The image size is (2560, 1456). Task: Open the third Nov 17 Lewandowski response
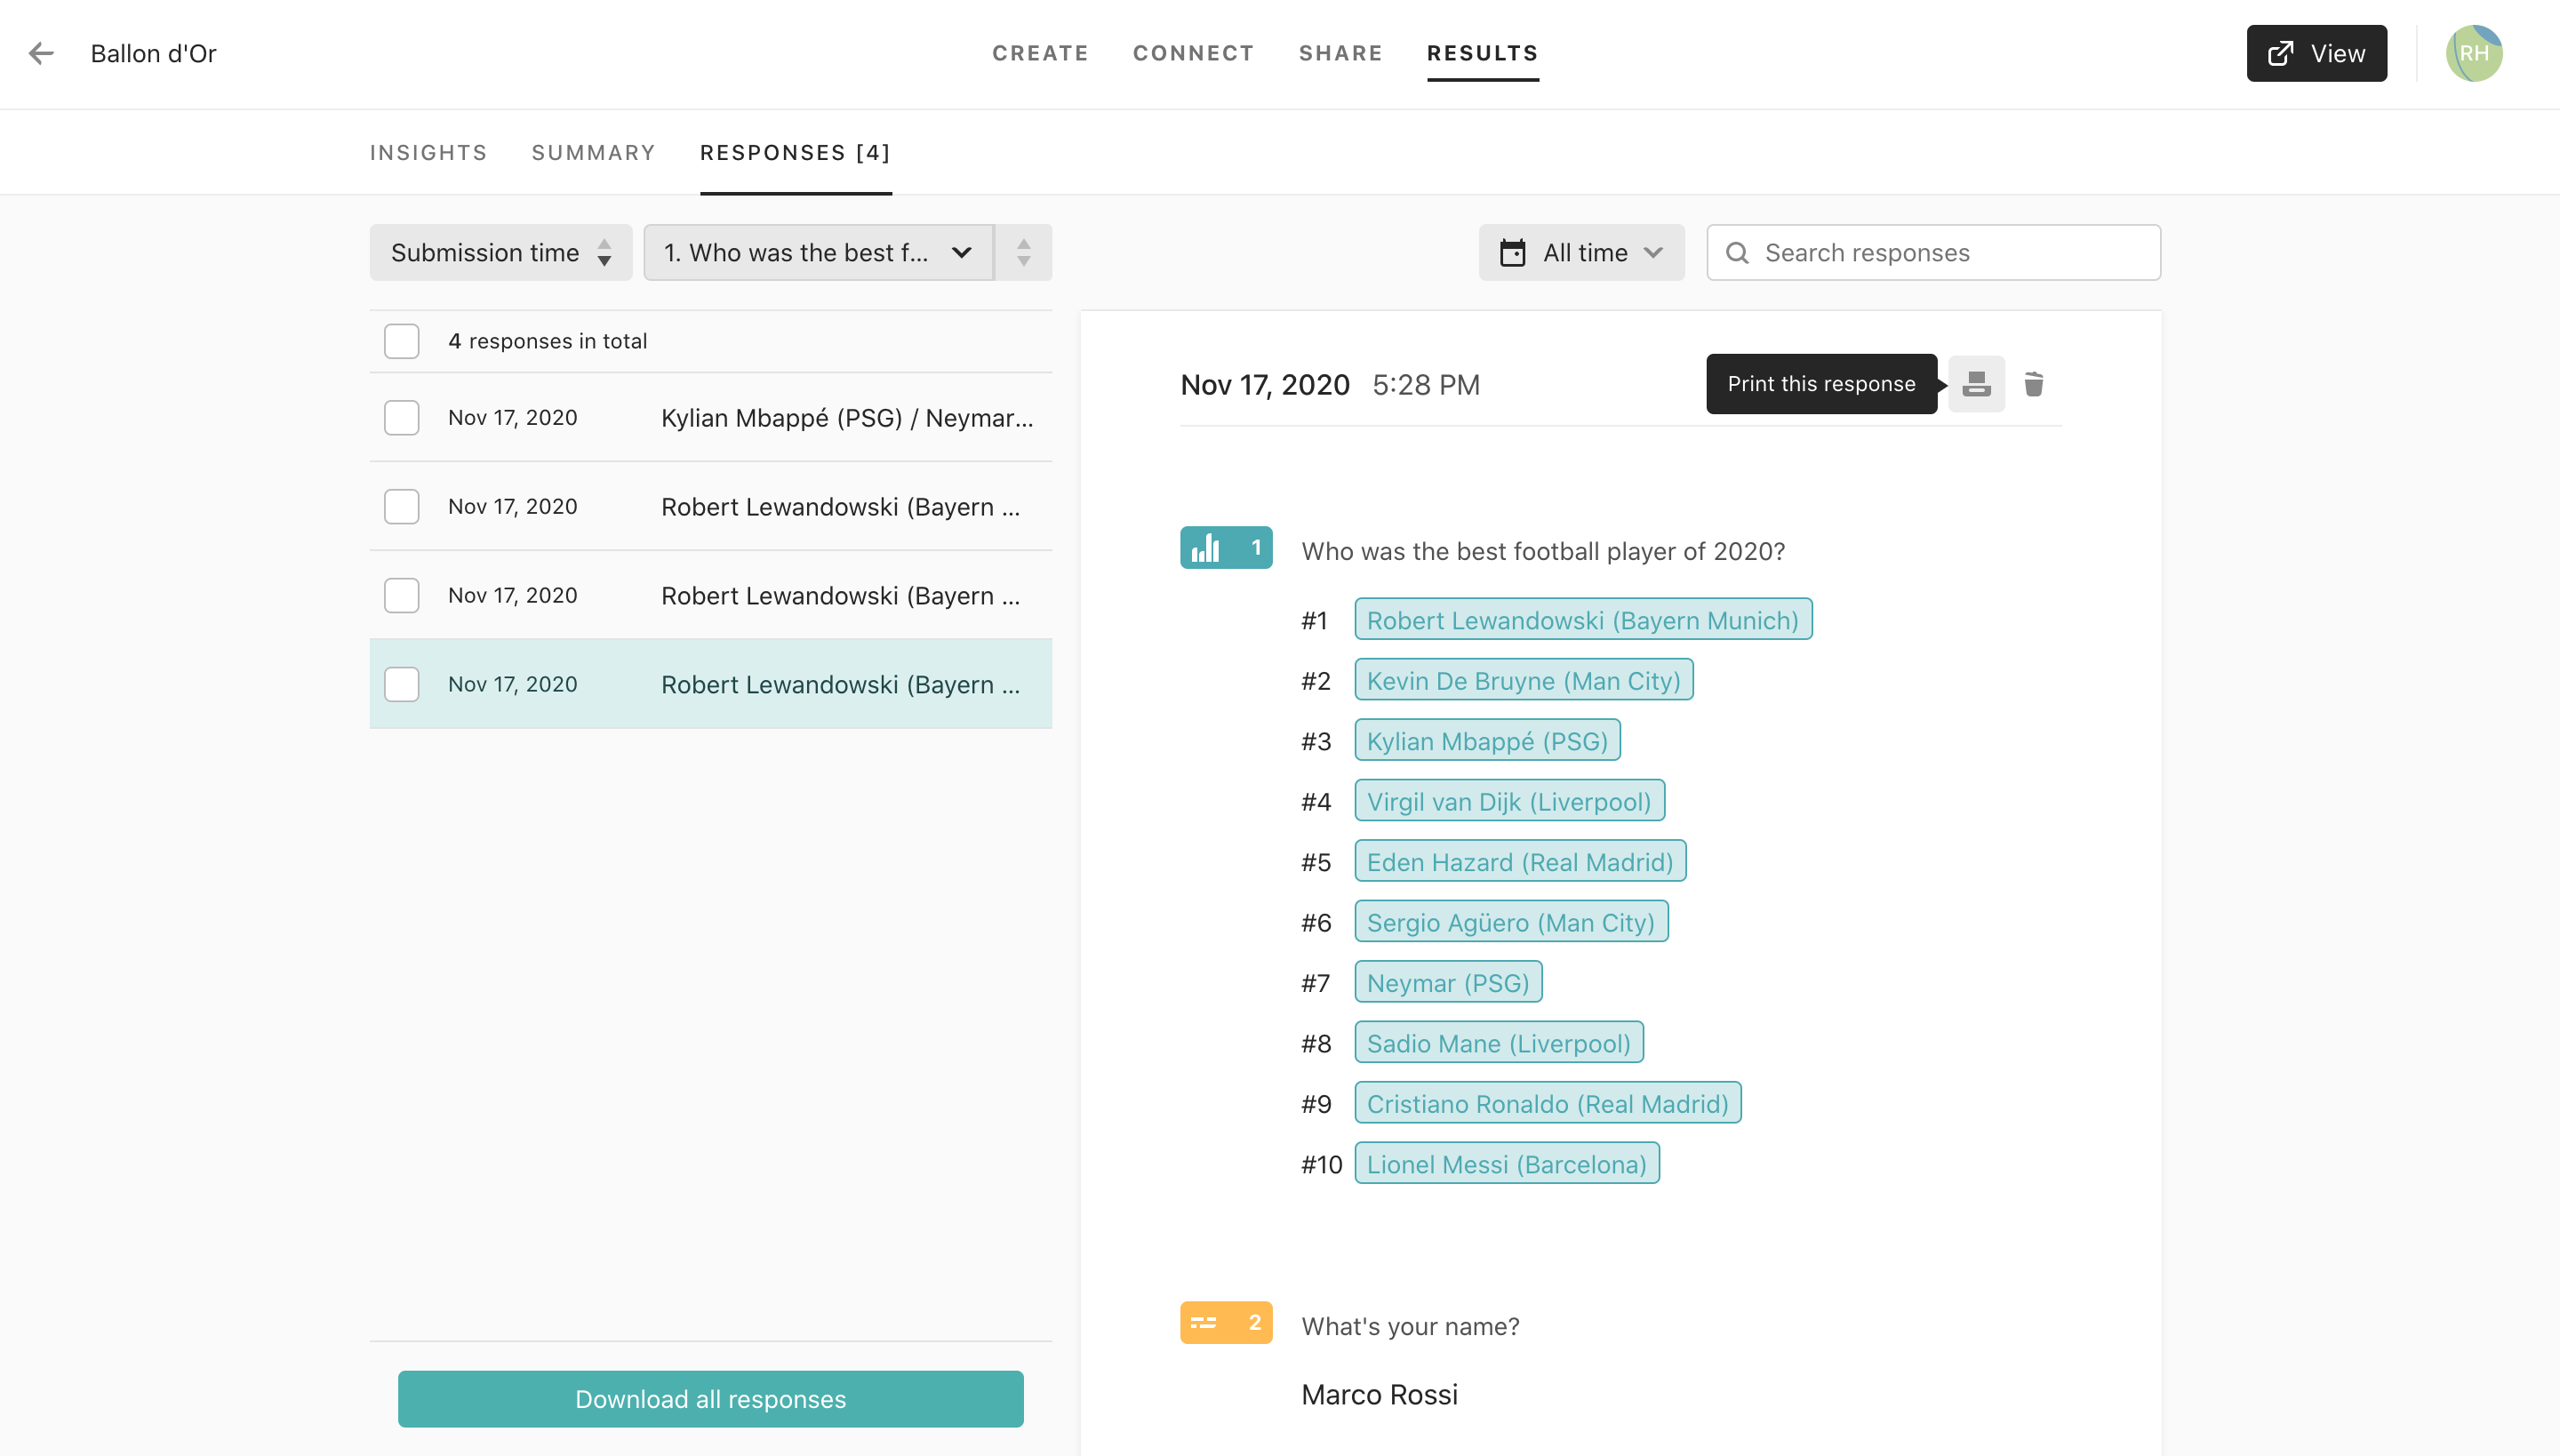(711, 596)
